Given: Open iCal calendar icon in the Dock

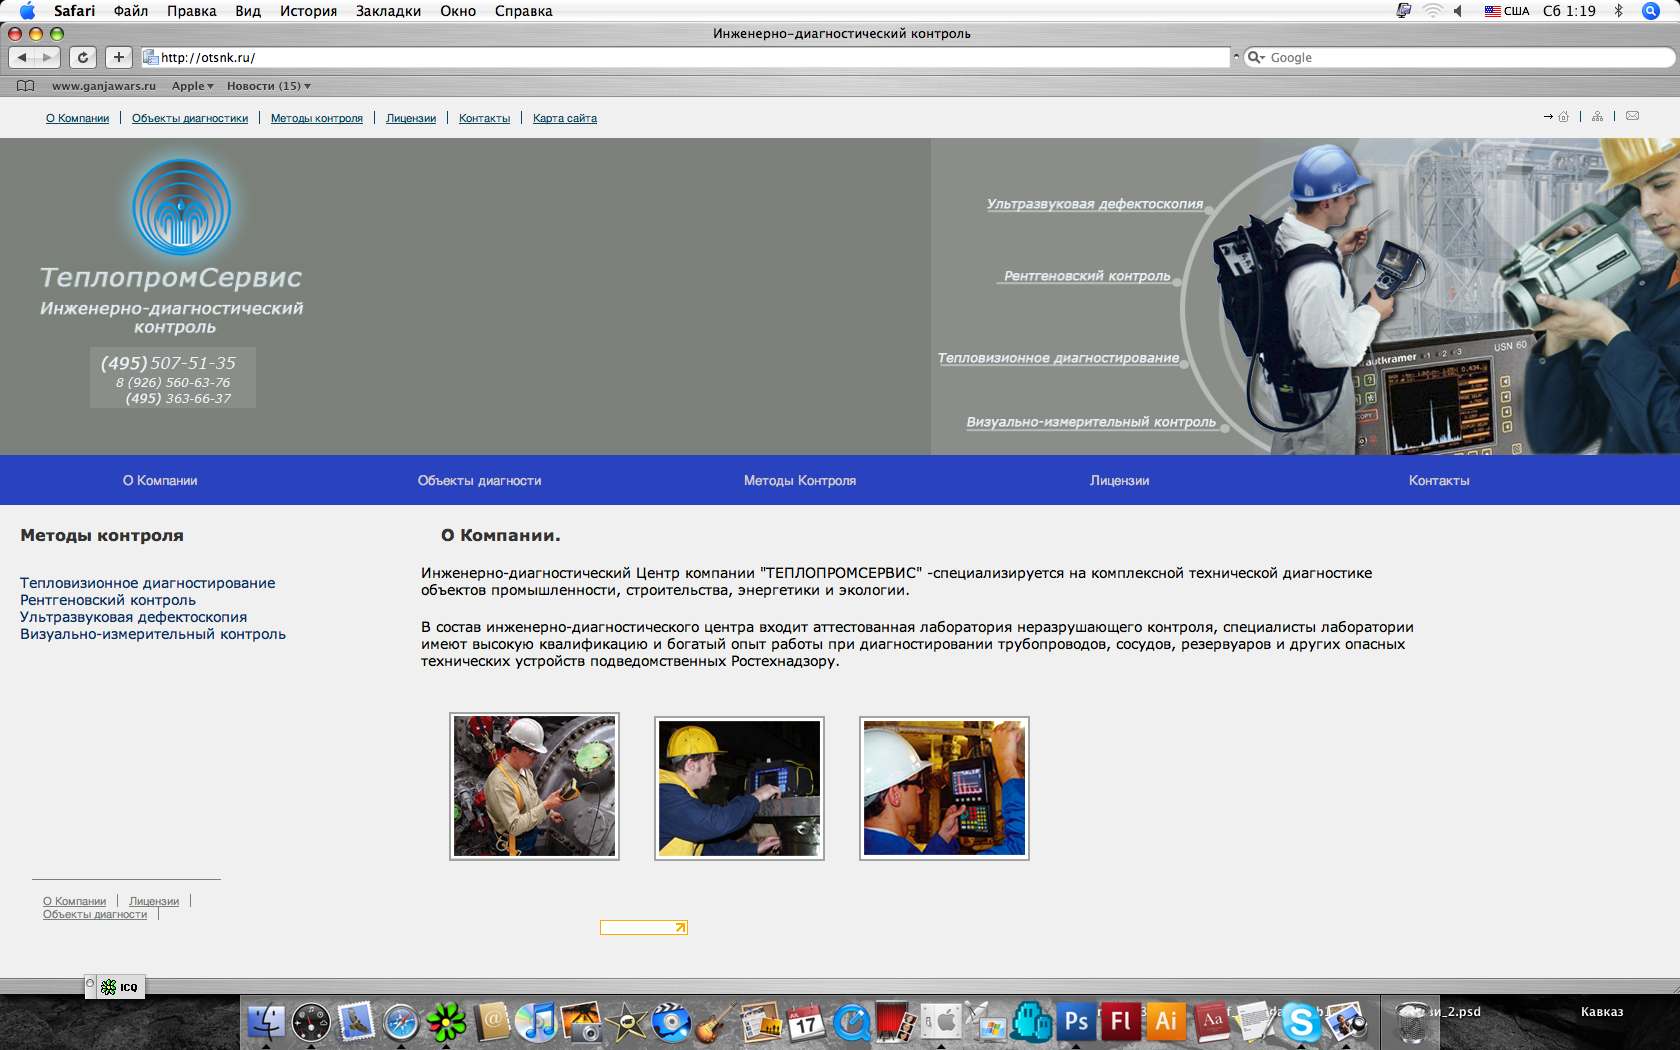Looking at the screenshot, I should [x=806, y=1022].
